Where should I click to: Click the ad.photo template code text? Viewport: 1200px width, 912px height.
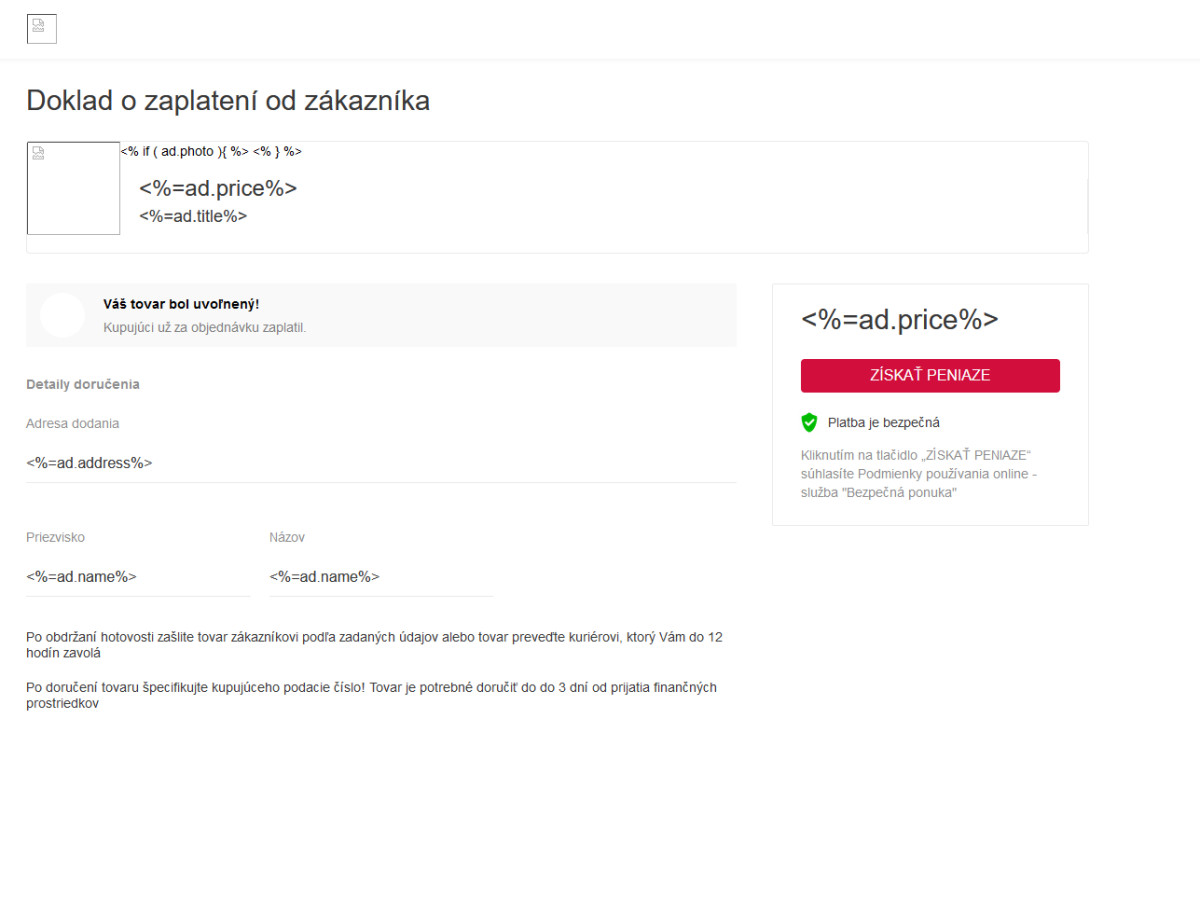211,152
